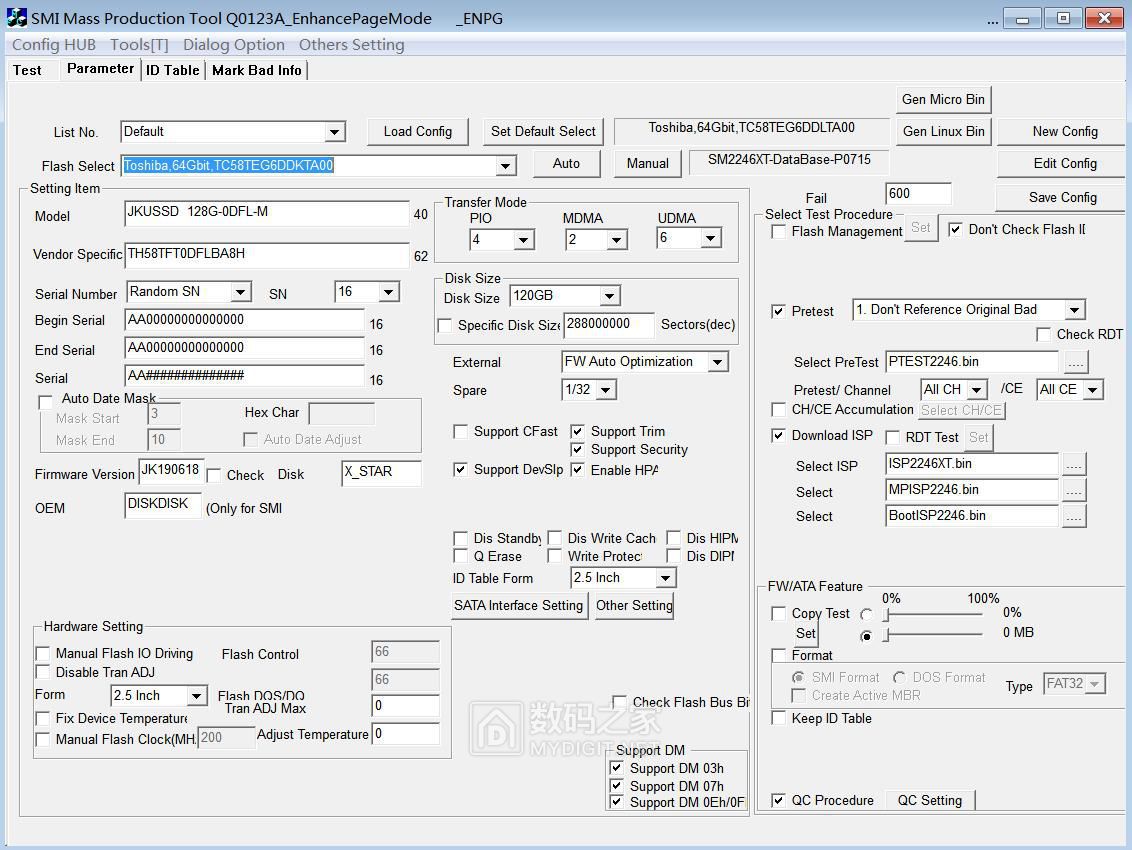Enable Manual Flash IO Driving checkbox
Viewport: 1132px width, 850px height.
(43, 654)
